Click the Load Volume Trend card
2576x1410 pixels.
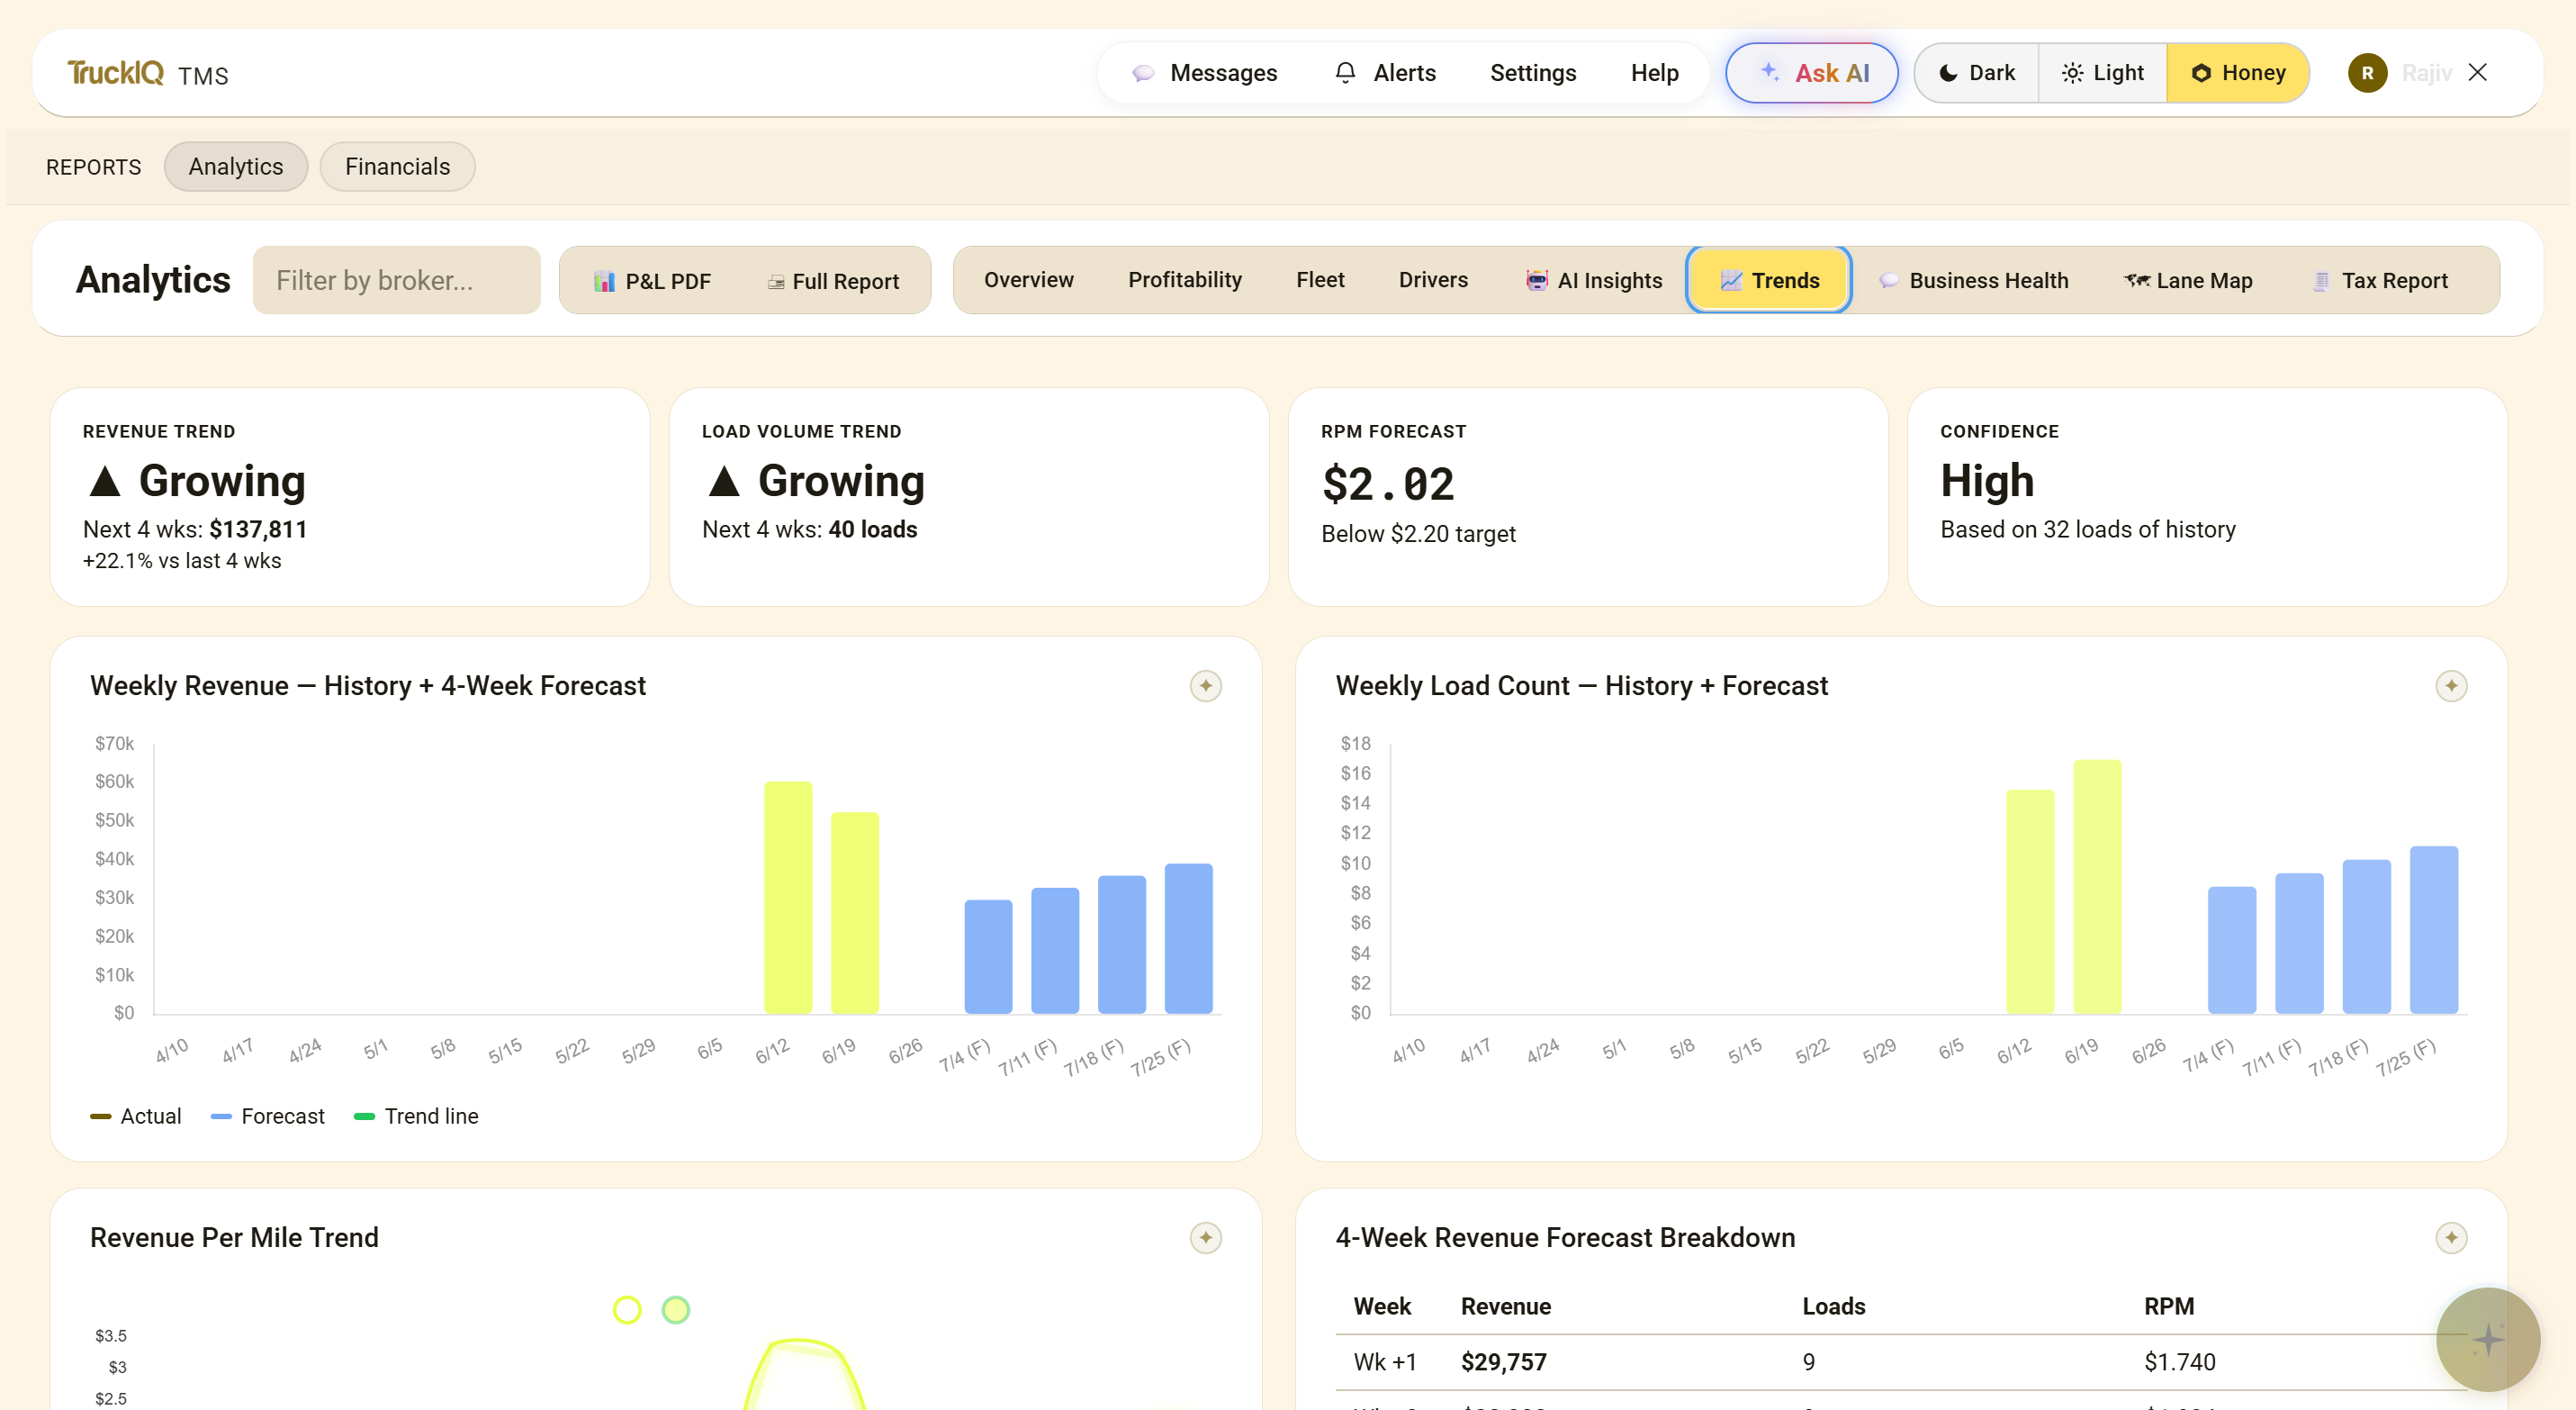pyautogui.click(x=969, y=497)
